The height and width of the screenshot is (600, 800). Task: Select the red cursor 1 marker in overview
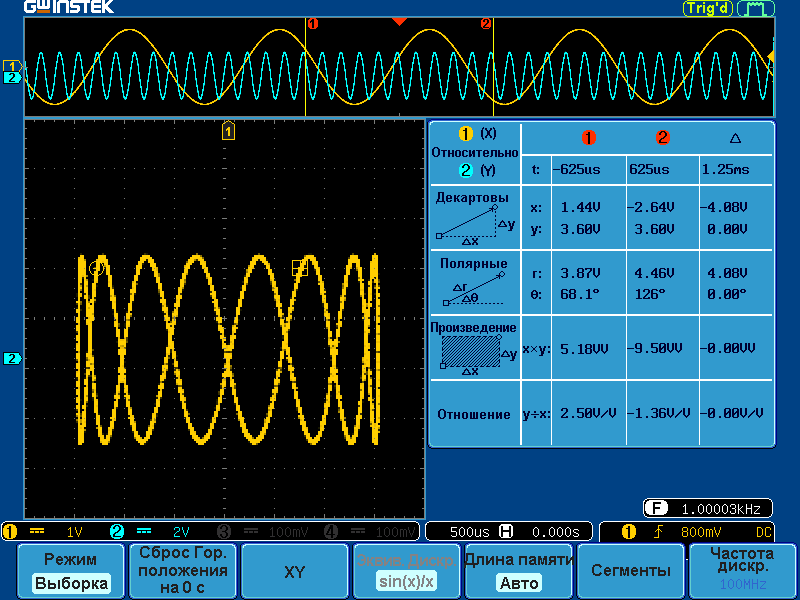312,23
